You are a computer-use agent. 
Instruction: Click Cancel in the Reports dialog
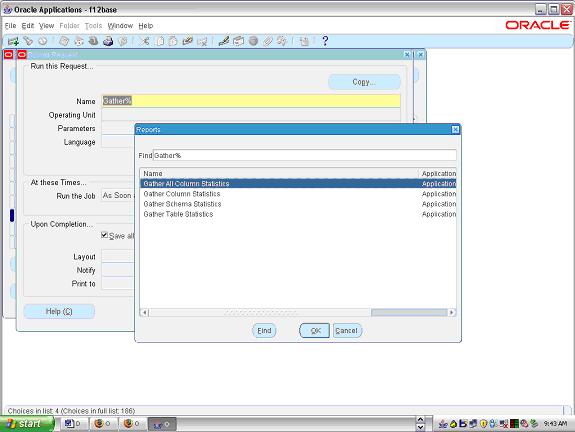[x=347, y=331]
